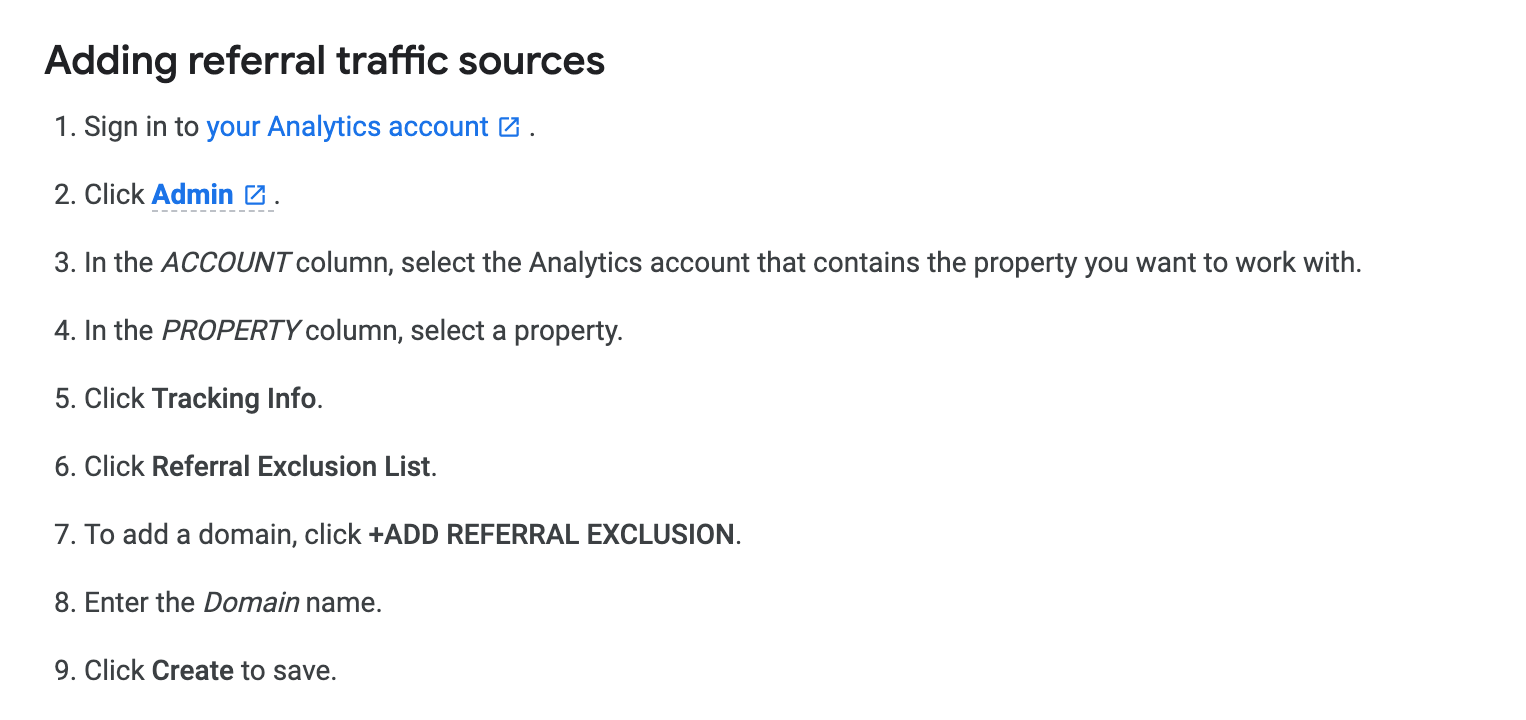Click the bold 'Referral Exclusion List' text
This screenshot has height=720, width=1526.
(x=291, y=467)
